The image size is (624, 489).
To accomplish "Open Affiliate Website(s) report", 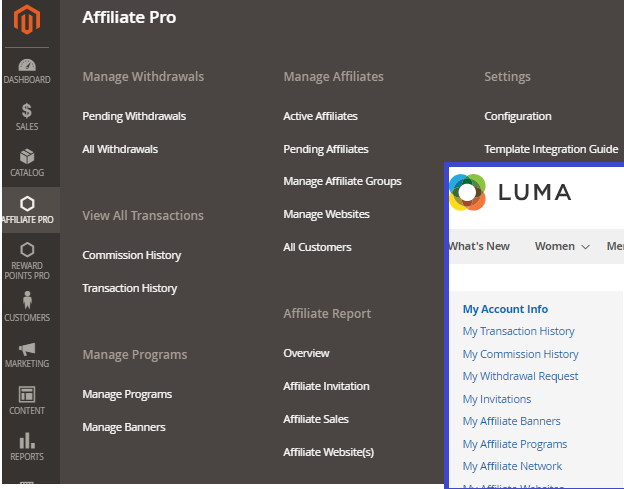I will 329,452.
